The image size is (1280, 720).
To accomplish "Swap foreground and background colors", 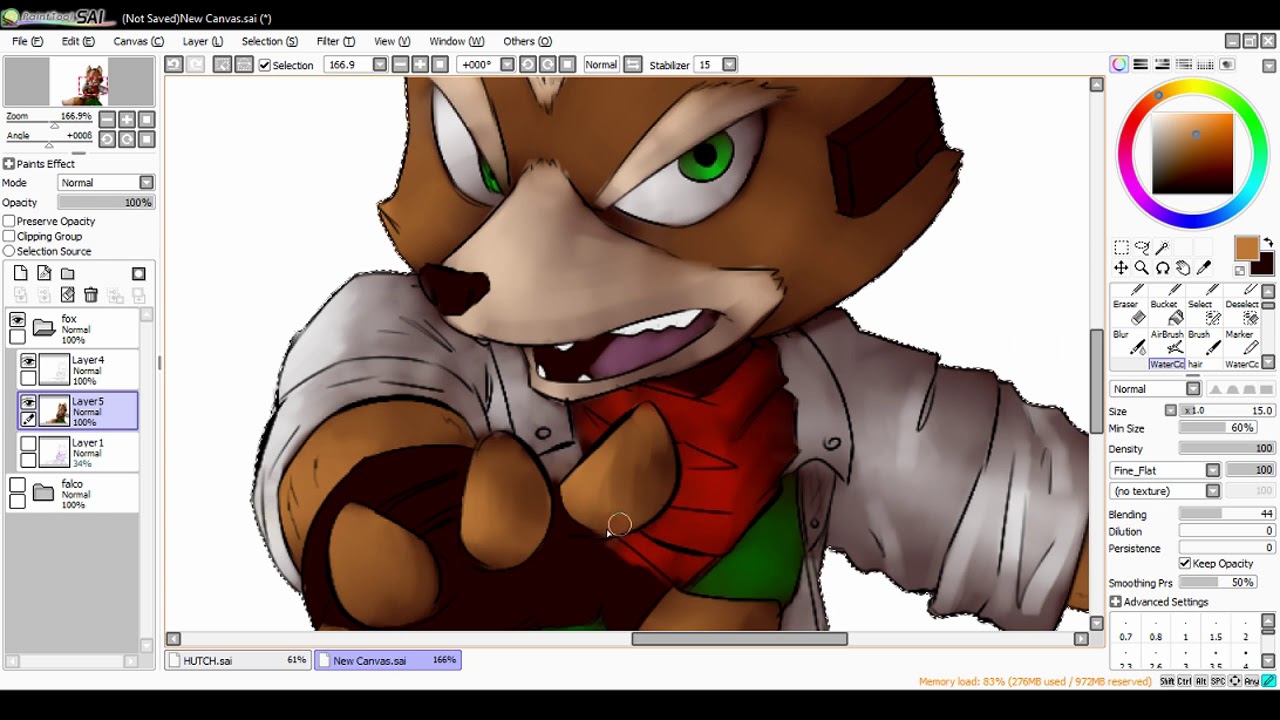I will point(1268,243).
